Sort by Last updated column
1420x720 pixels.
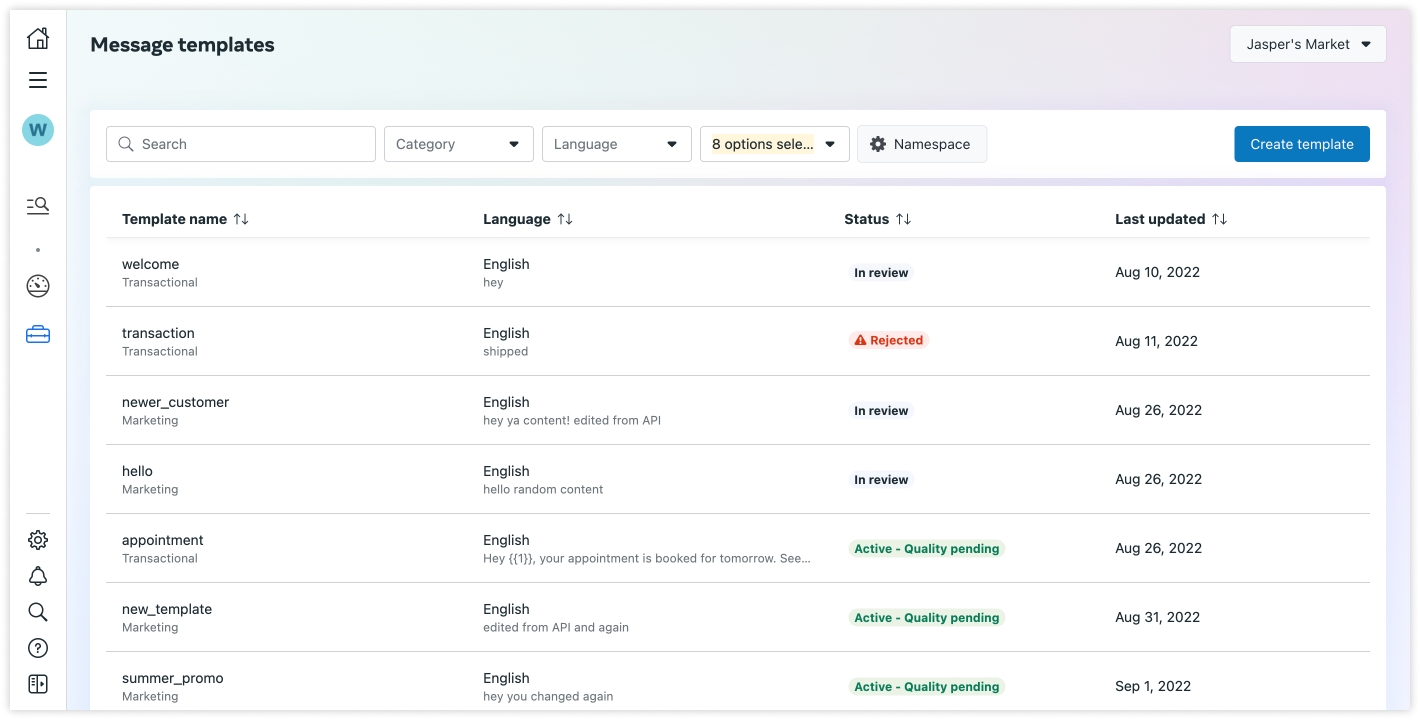(x=1219, y=219)
